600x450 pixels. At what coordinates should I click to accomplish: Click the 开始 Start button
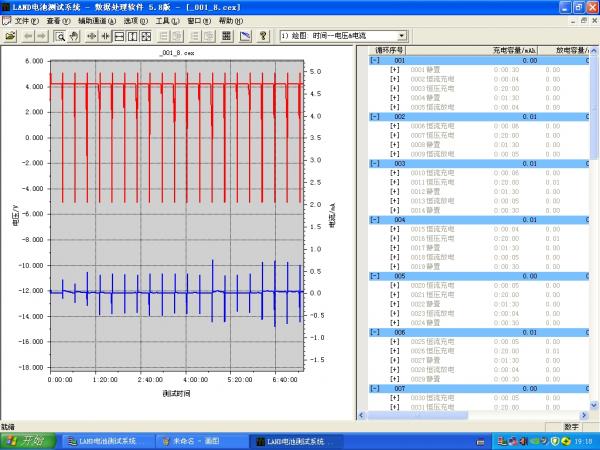(x=29, y=441)
